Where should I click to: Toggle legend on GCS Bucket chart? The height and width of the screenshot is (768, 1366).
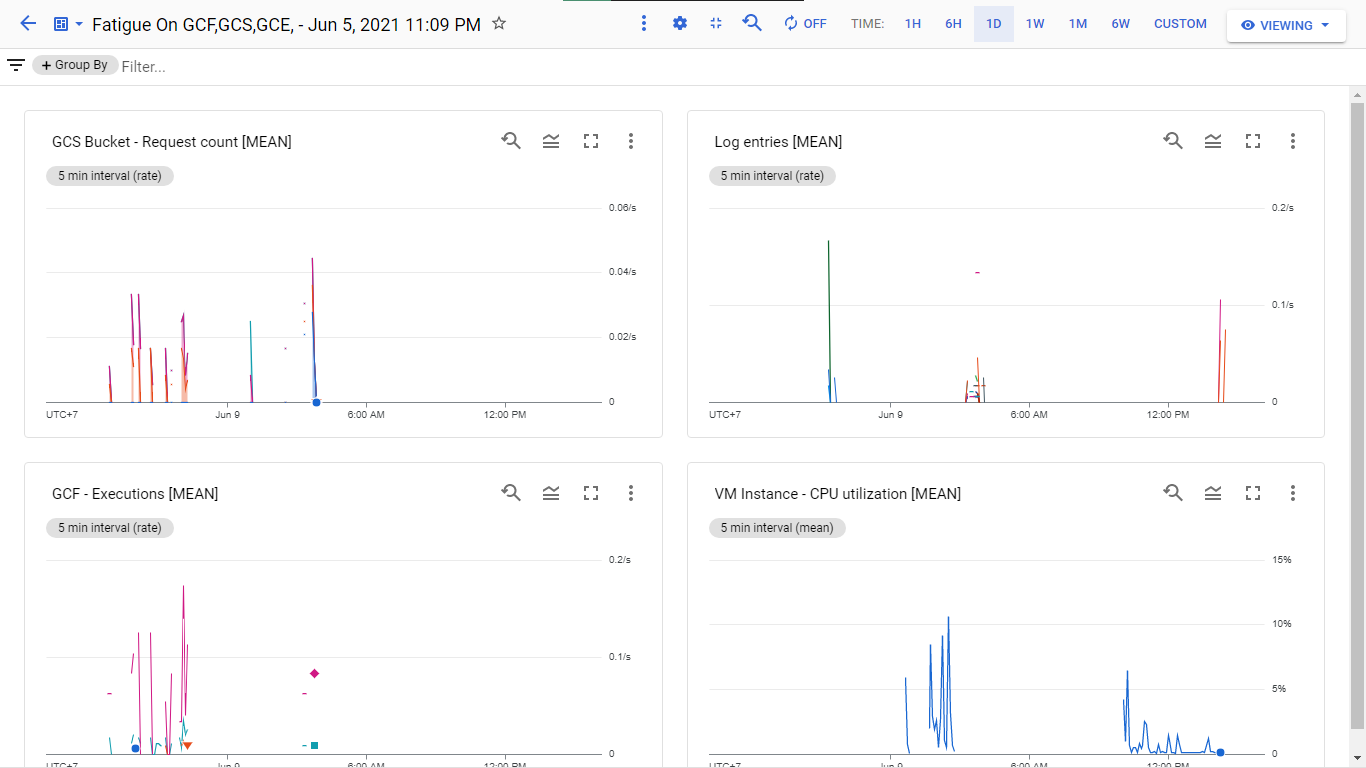pos(551,141)
